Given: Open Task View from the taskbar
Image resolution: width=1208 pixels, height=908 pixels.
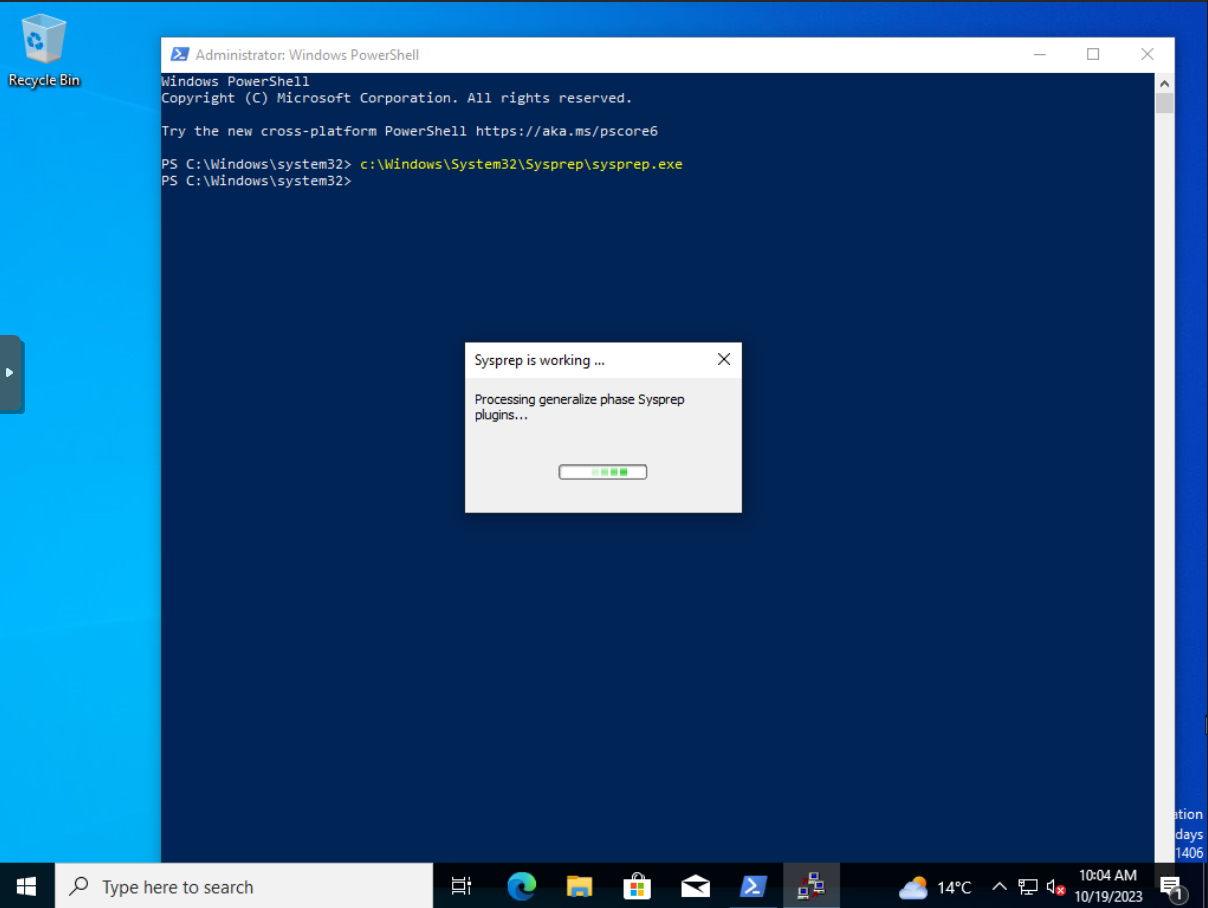Looking at the screenshot, I should pos(461,886).
